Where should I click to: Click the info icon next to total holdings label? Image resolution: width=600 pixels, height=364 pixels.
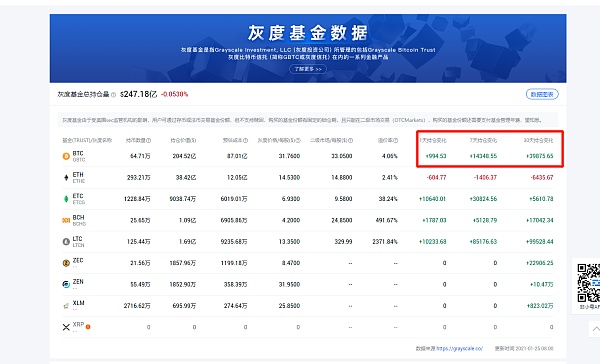click(x=113, y=95)
